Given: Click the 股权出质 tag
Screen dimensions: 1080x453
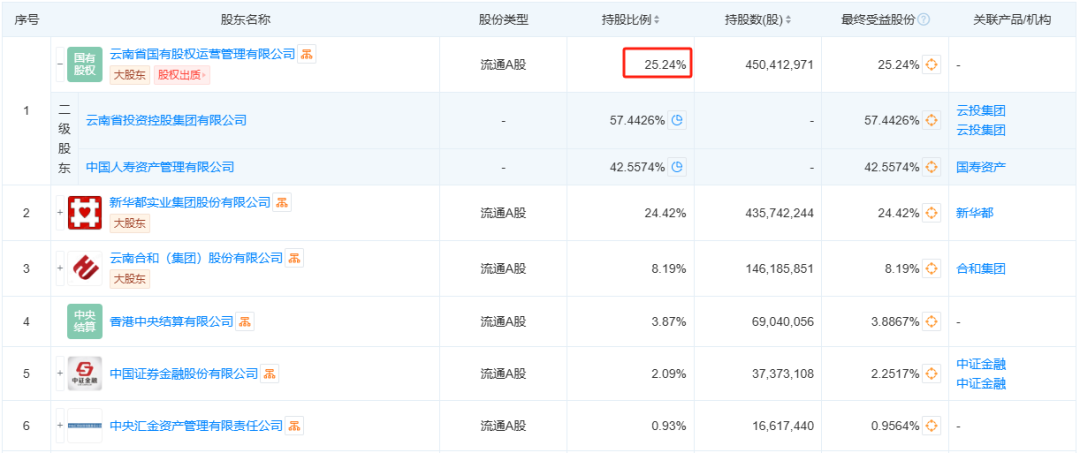Looking at the screenshot, I should (x=182, y=75).
